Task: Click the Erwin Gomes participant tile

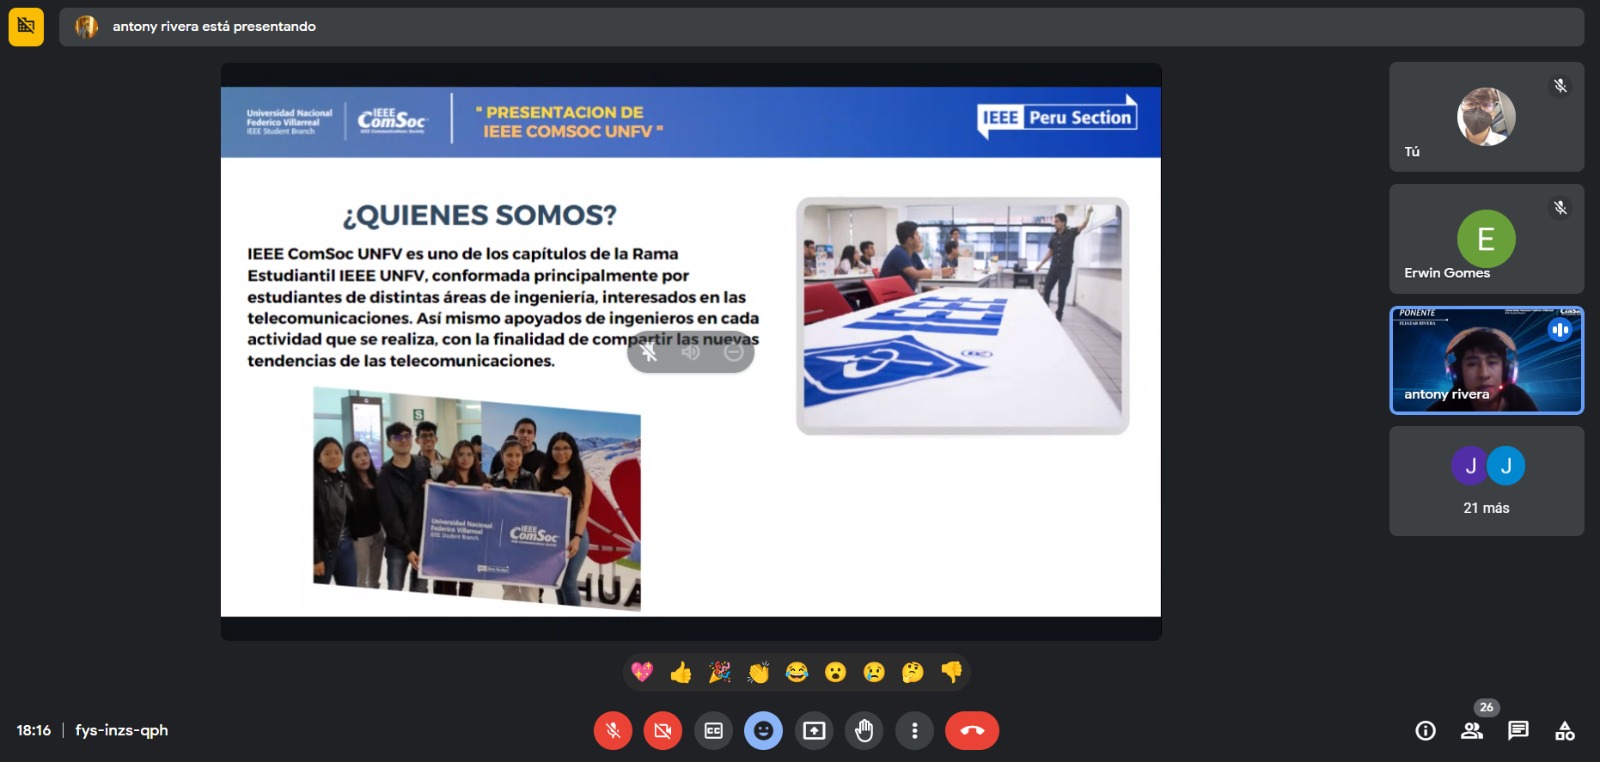Action: (1486, 239)
